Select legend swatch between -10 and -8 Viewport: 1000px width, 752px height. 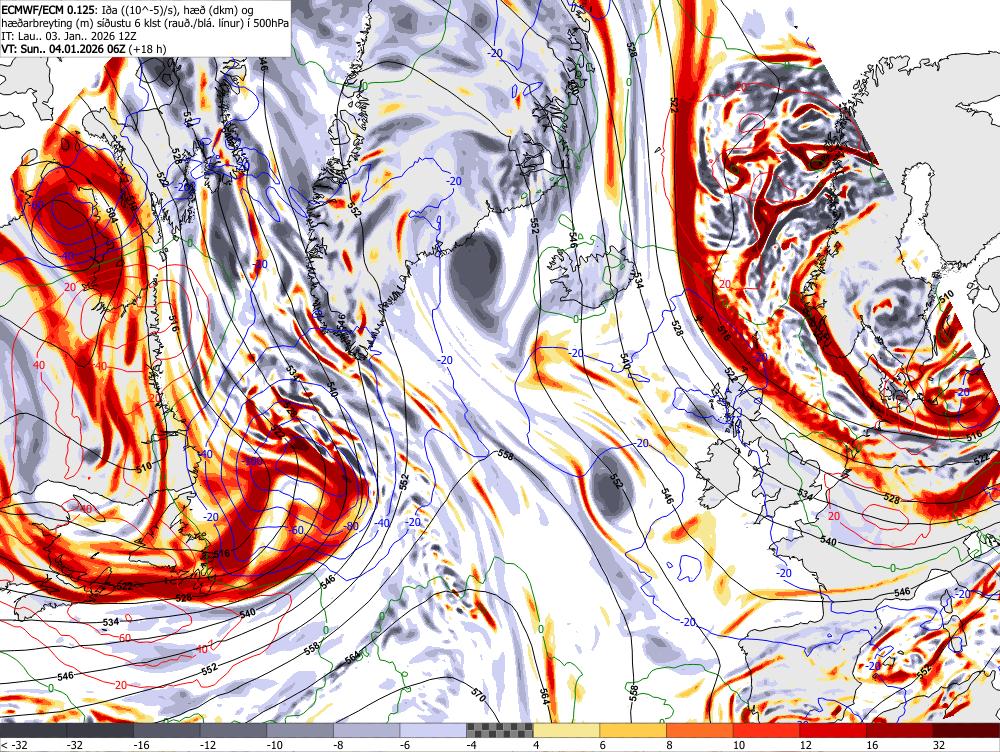[x=300, y=730]
